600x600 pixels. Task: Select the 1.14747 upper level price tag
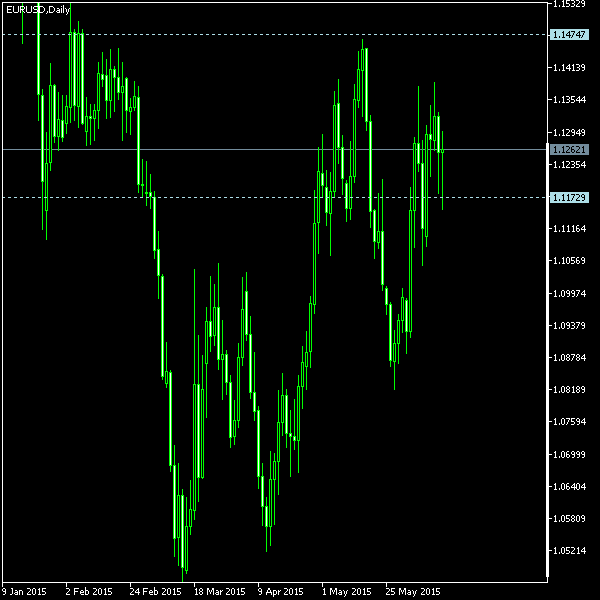click(569, 34)
